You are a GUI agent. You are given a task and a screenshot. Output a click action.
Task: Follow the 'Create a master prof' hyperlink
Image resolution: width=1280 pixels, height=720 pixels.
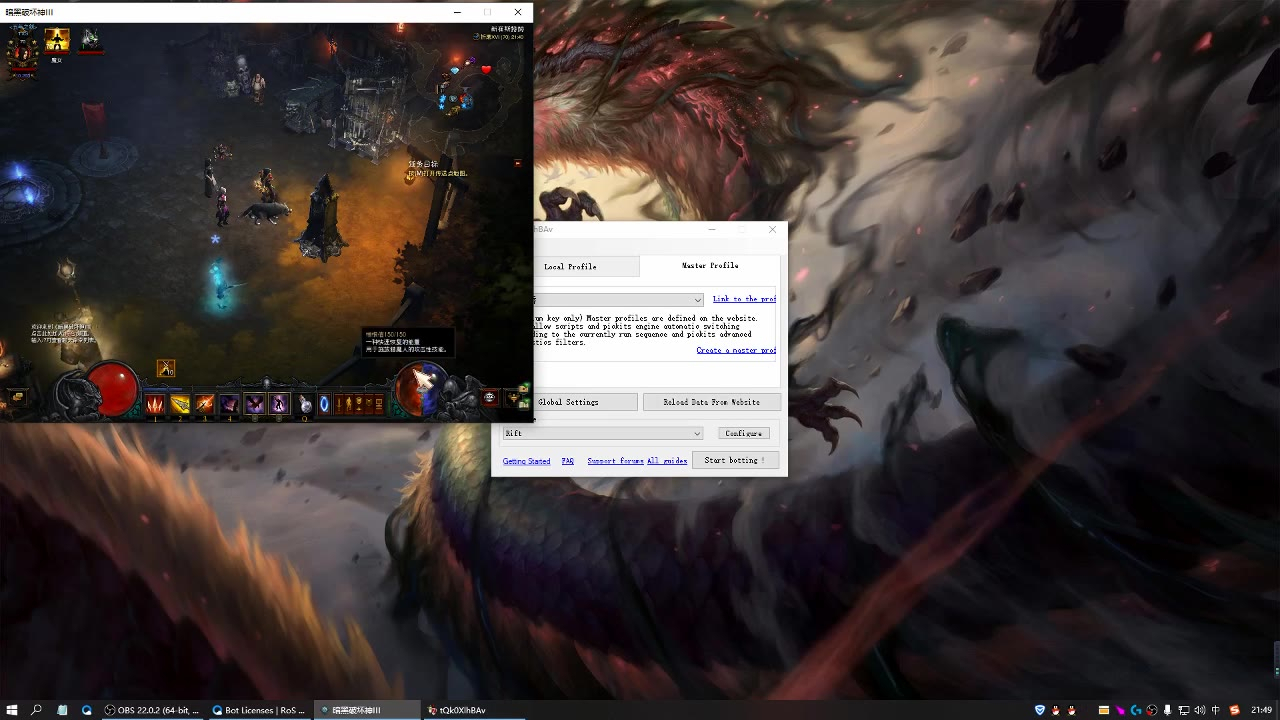736,350
